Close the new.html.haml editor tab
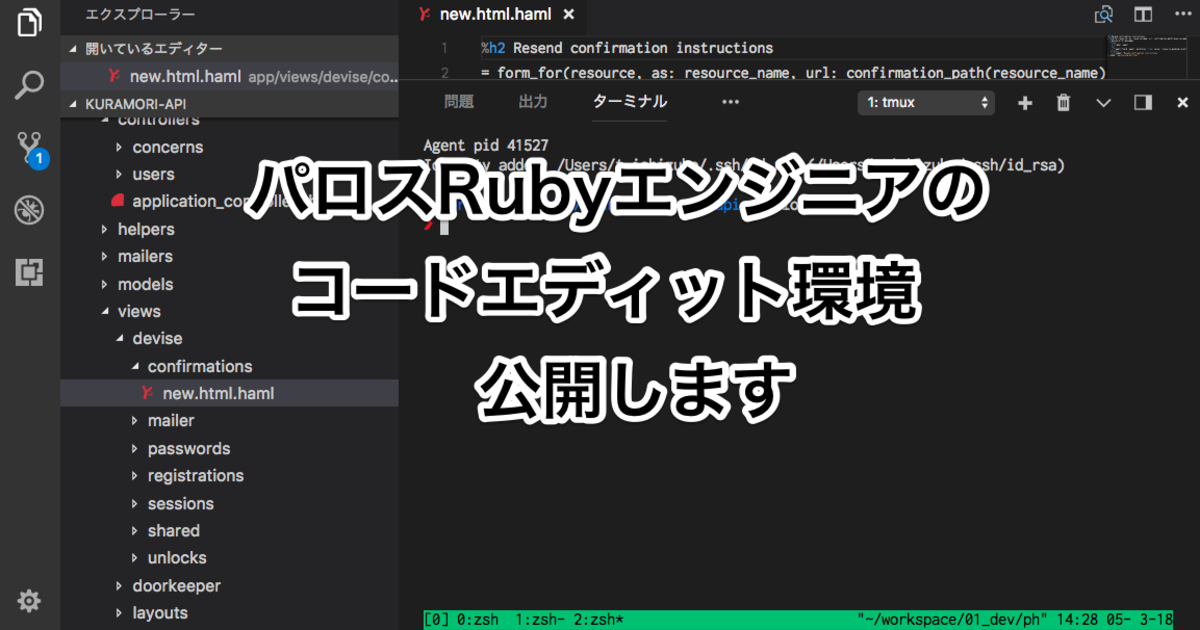 tap(569, 15)
